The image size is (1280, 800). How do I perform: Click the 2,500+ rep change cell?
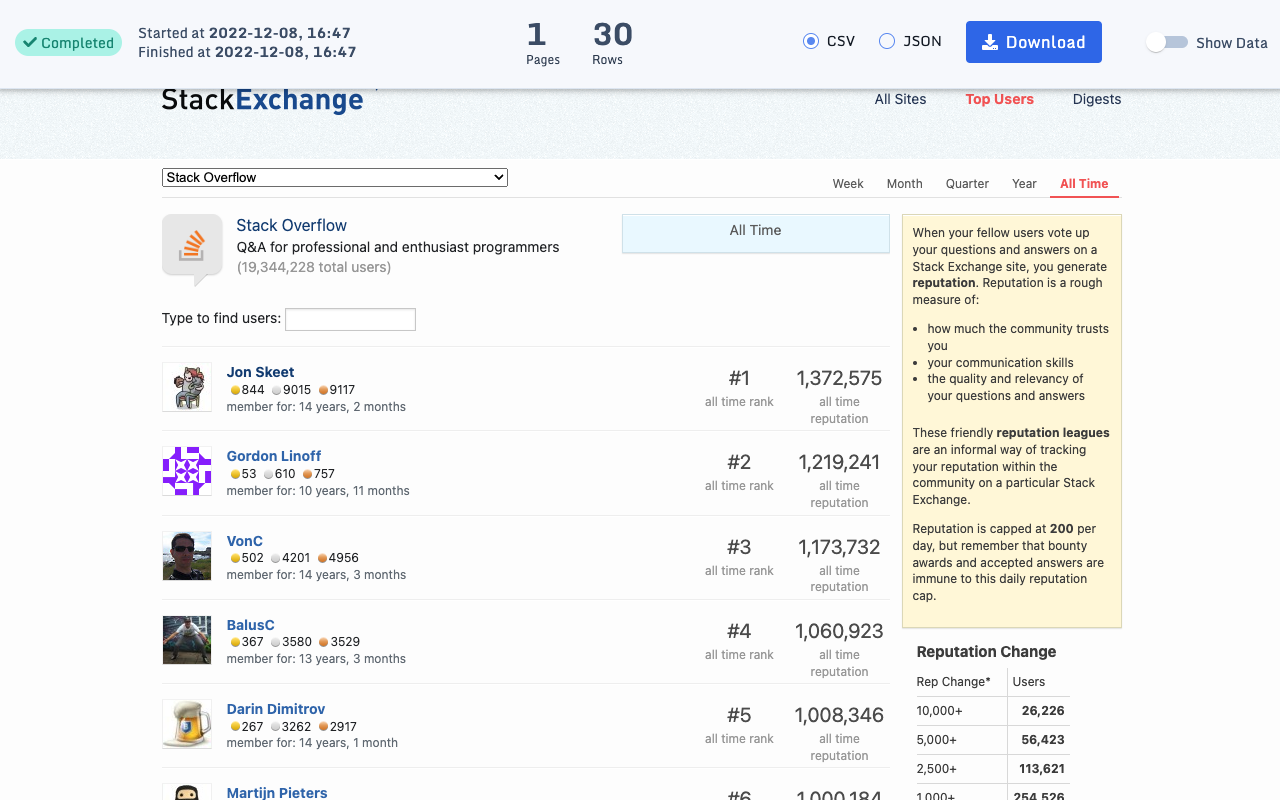coord(961,769)
